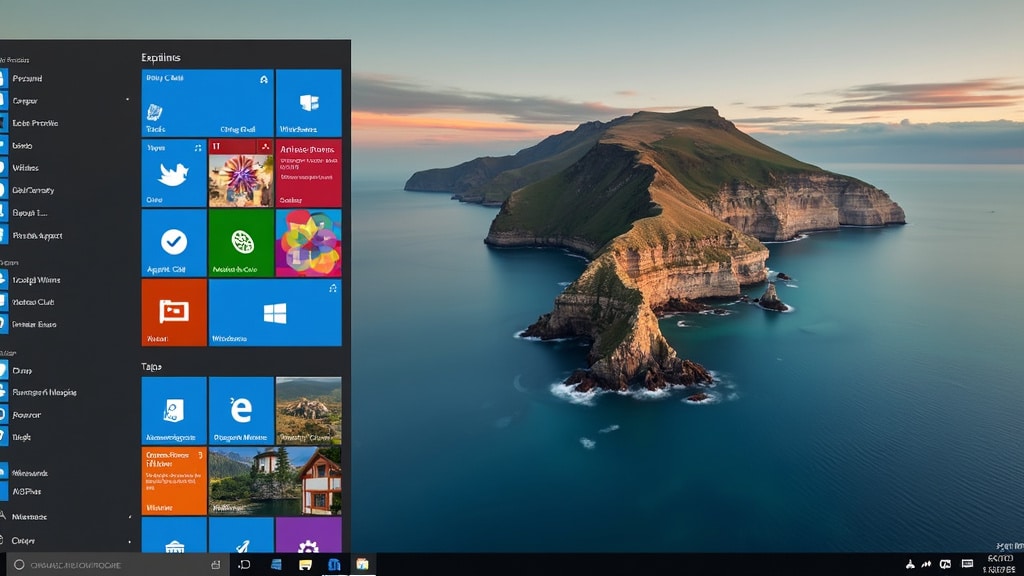Open the orange text news tile
Screen dimensions: 1024x576
pos(174,481)
